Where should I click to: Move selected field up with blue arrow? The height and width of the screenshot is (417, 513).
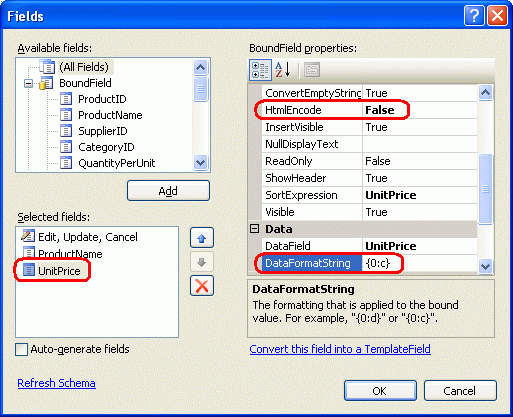click(202, 238)
